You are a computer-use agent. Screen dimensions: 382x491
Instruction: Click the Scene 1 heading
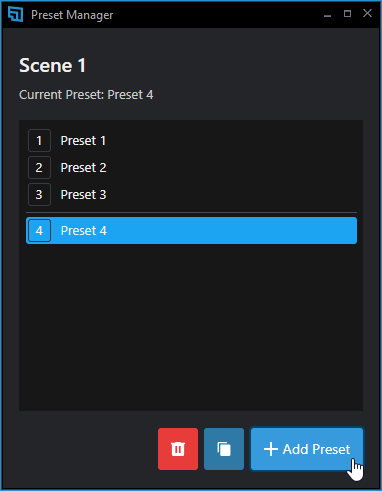click(x=52, y=65)
